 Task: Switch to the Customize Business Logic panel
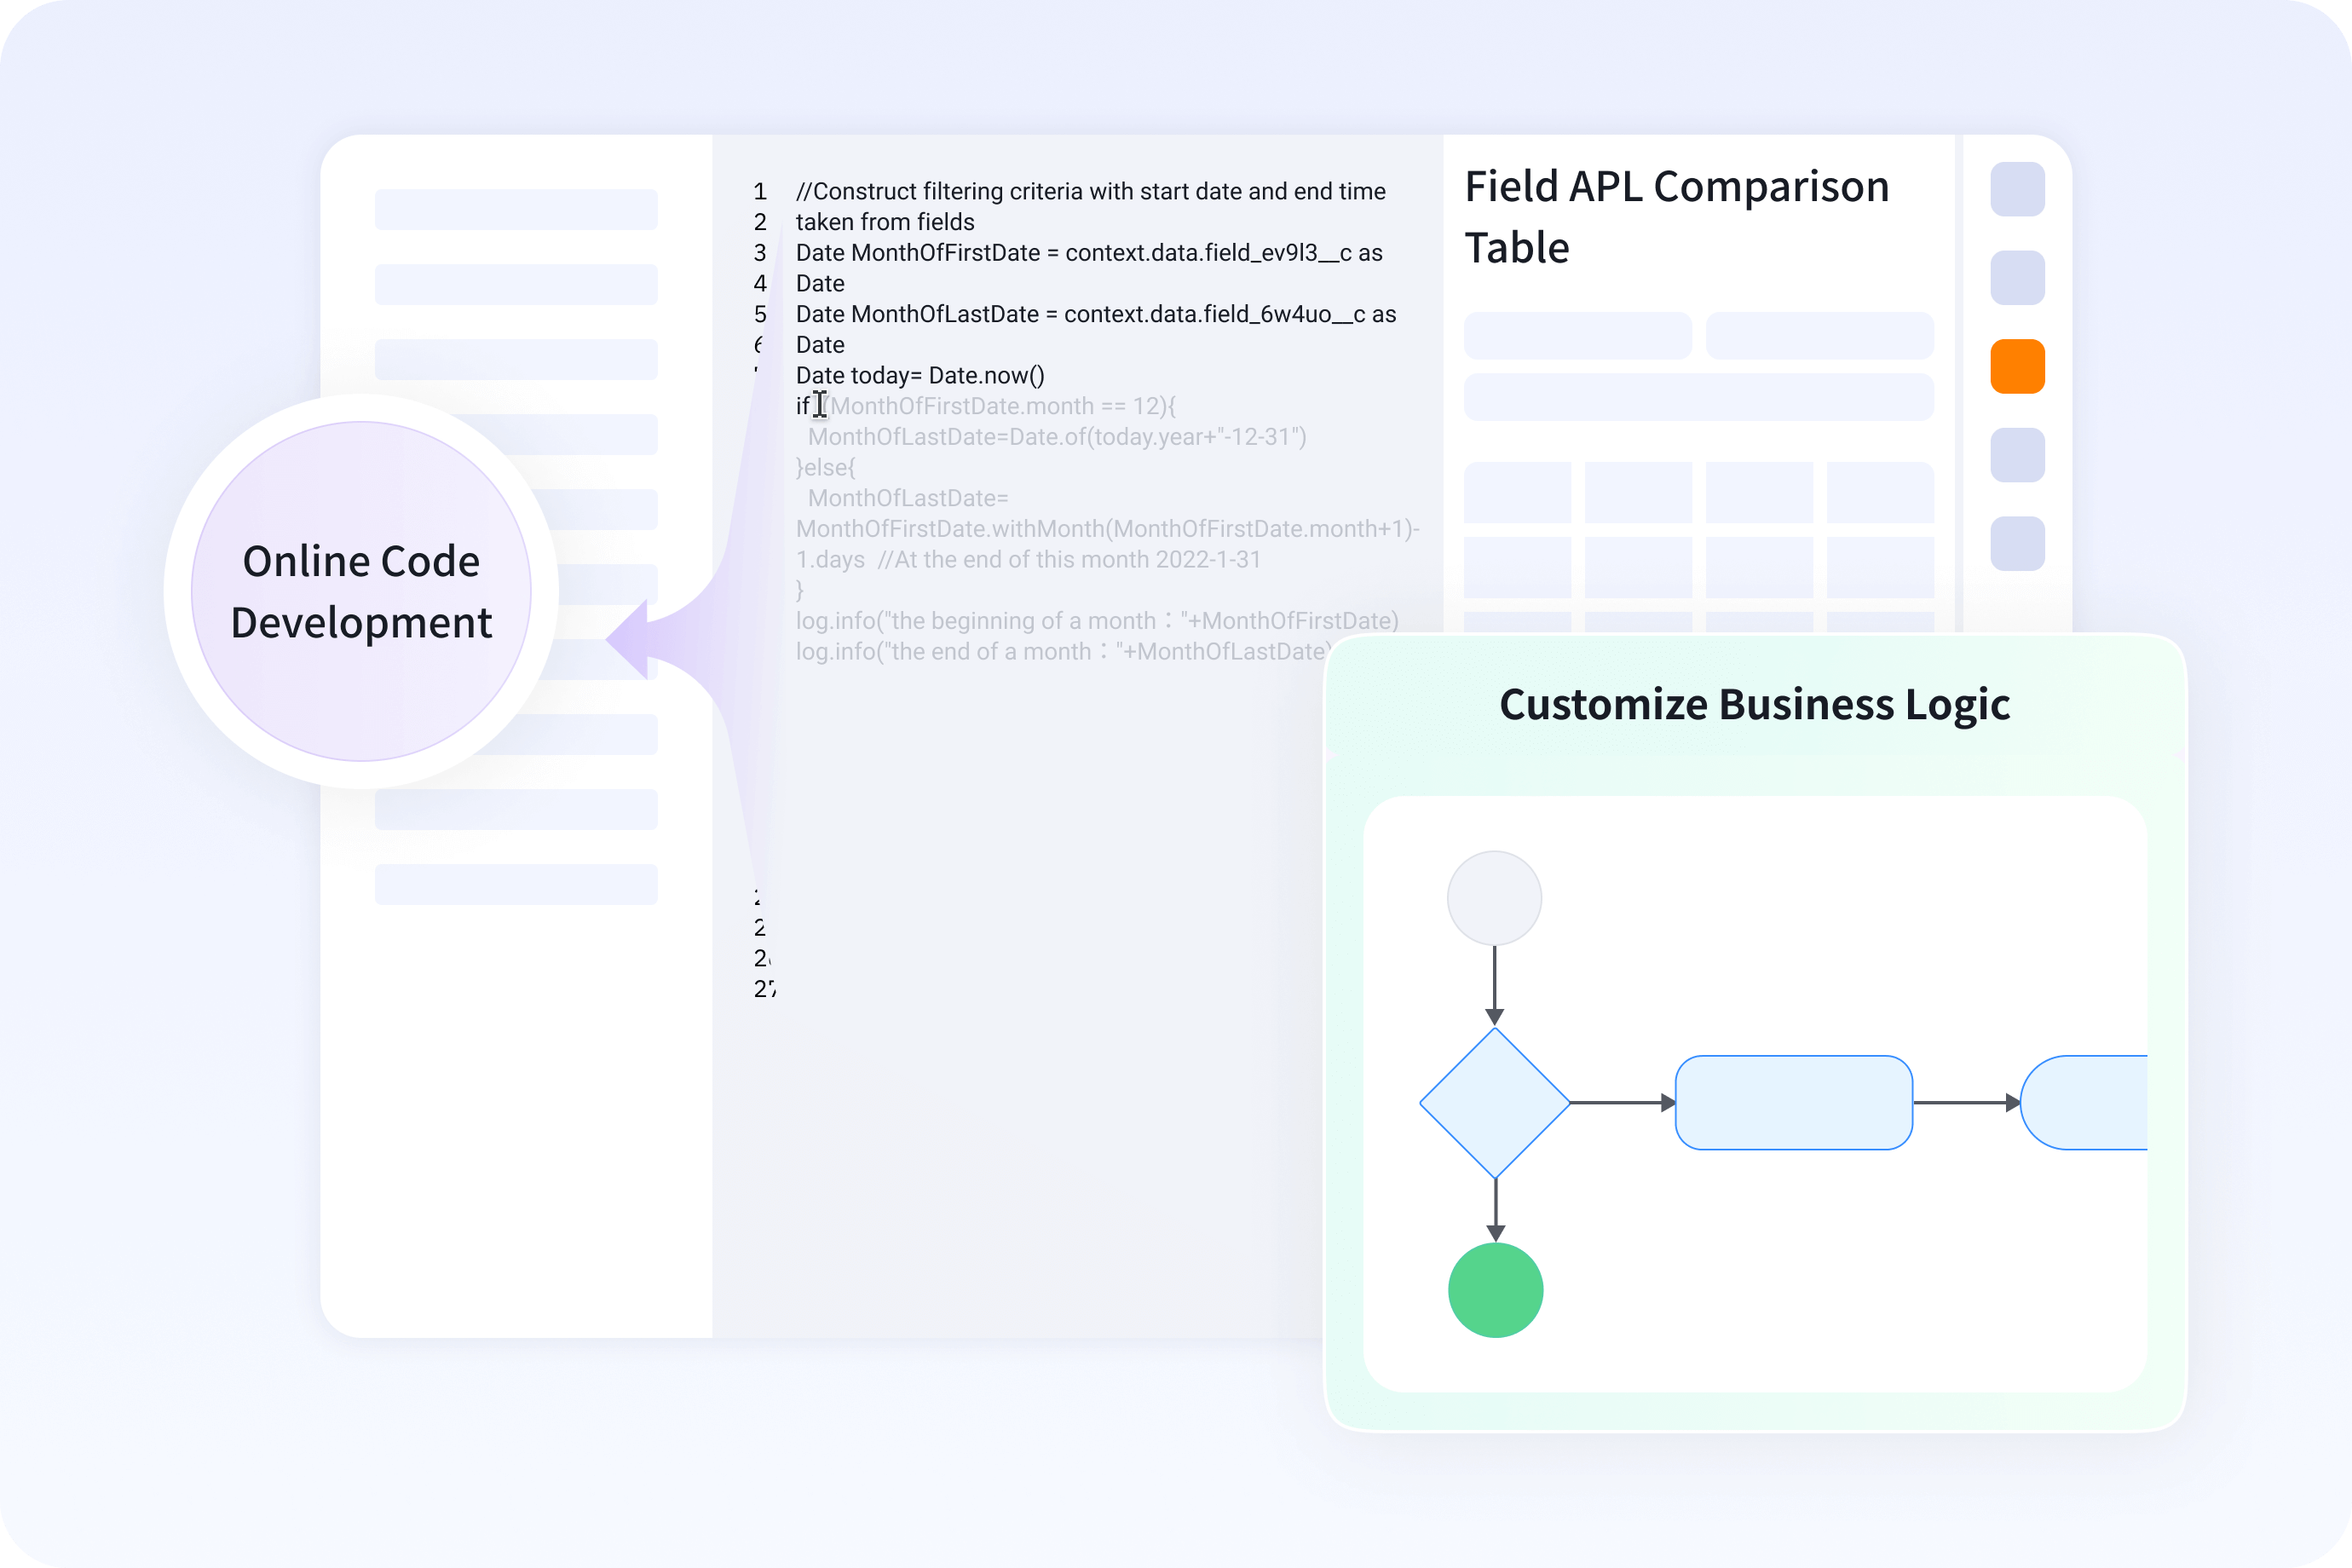[1755, 704]
